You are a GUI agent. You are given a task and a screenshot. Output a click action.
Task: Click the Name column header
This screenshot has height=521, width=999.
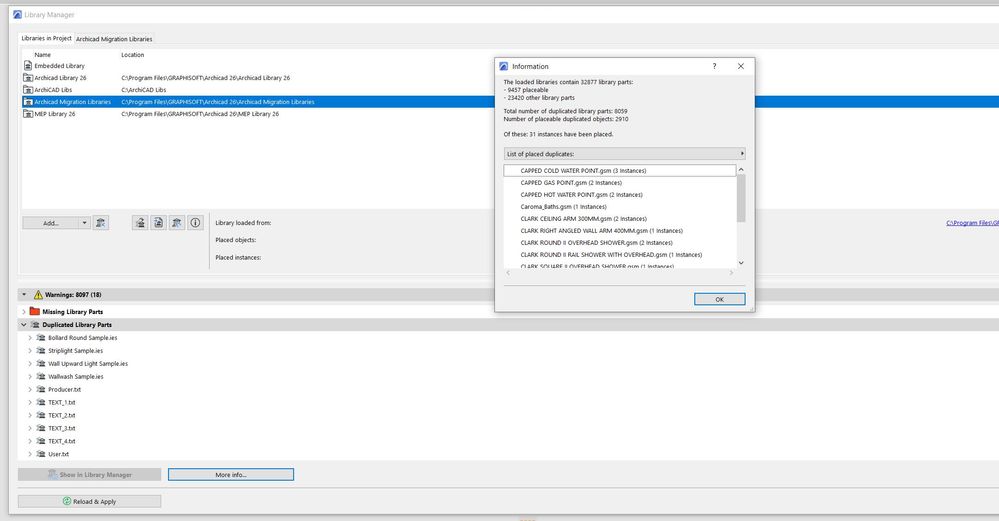pyautogui.click(x=43, y=55)
